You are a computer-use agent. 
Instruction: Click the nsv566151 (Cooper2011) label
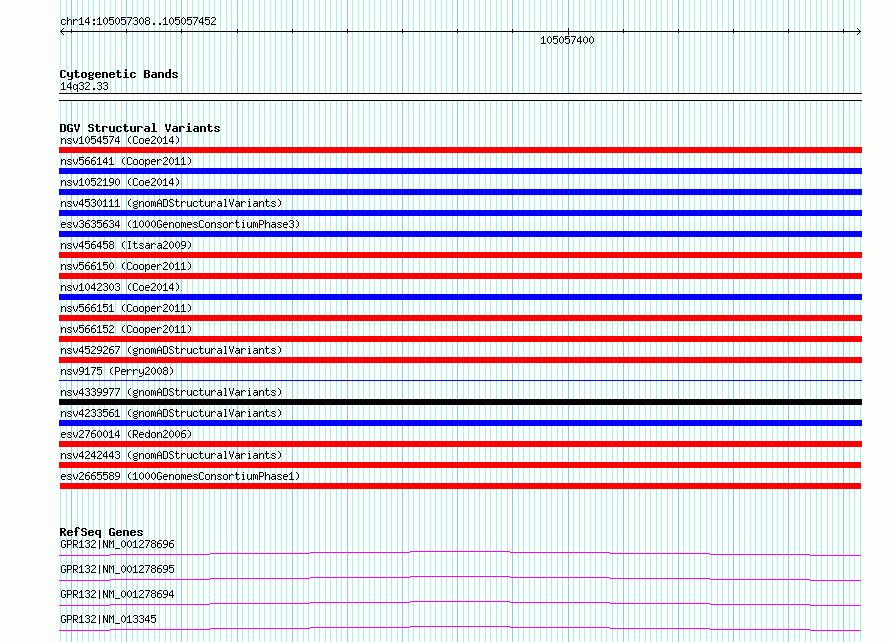126,308
